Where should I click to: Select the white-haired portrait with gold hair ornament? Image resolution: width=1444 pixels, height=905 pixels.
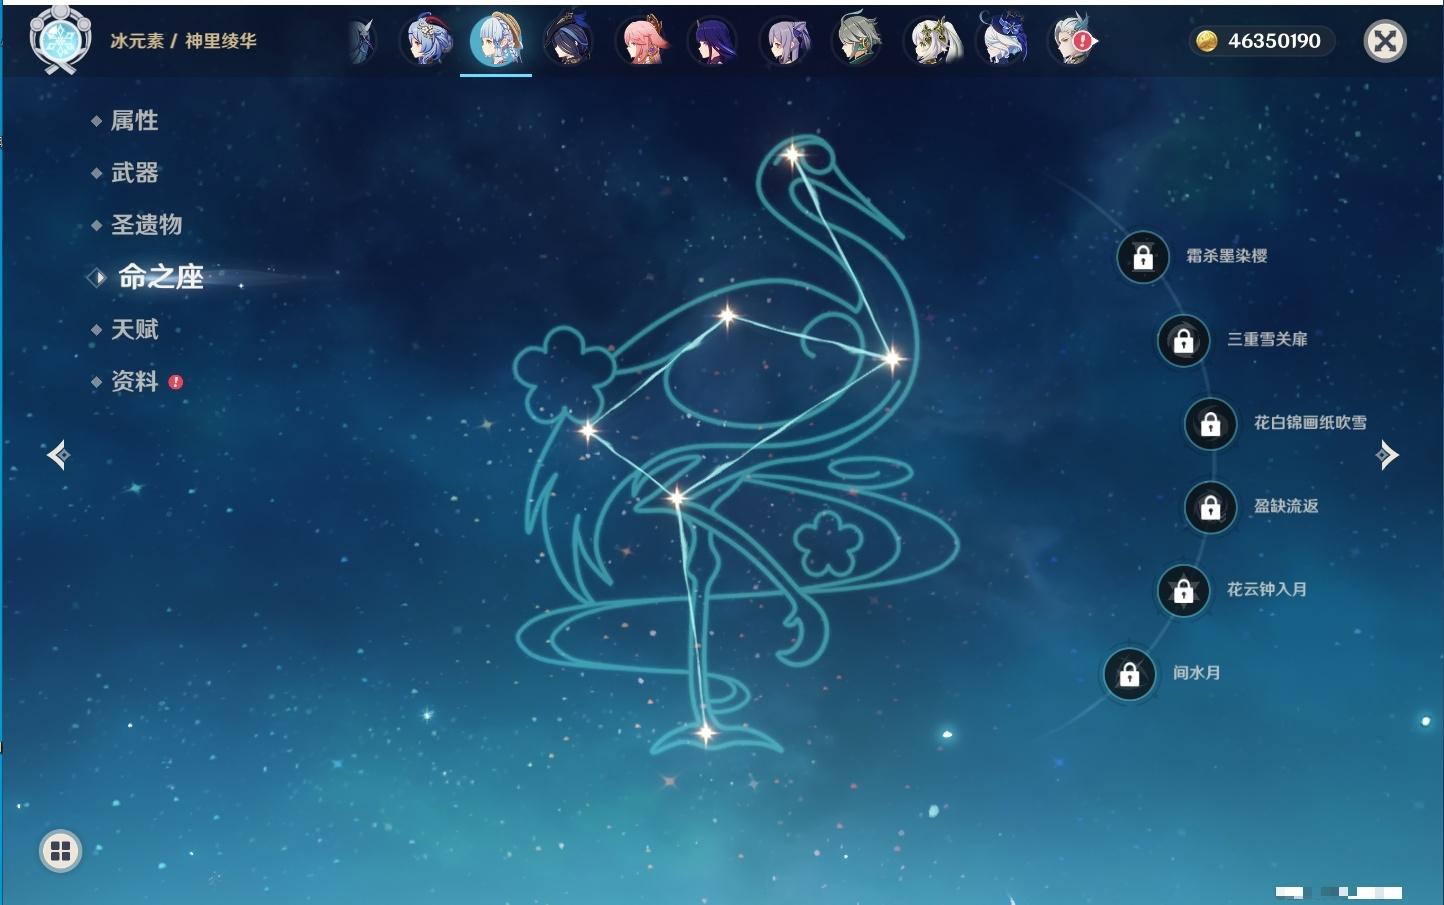[x=931, y=41]
